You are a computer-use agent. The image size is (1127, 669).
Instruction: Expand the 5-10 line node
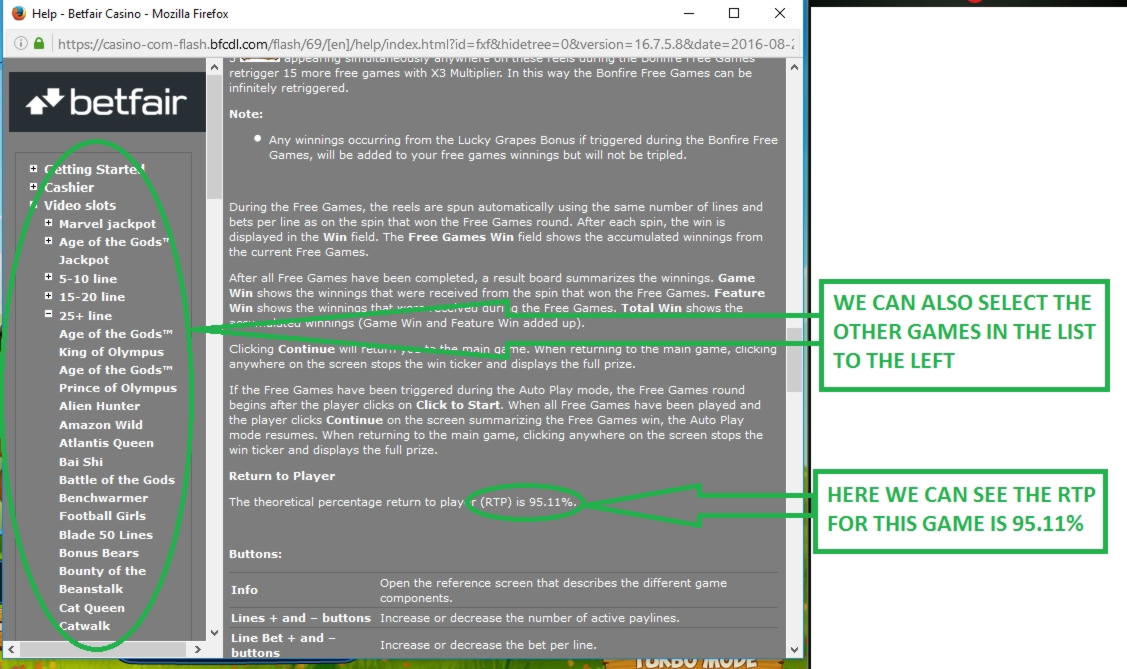click(48, 277)
